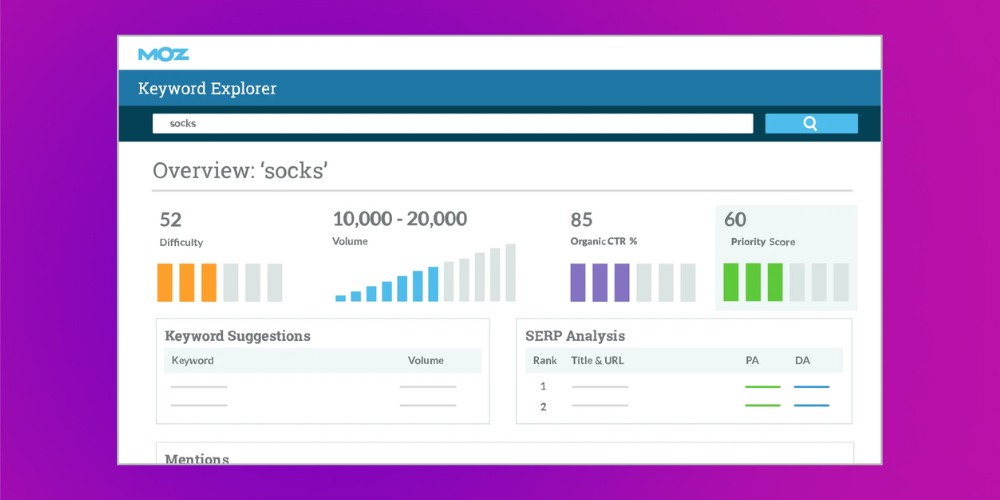Image resolution: width=1000 pixels, height=500 pixels.
Task: Open the Keyword Suggestions panel heading
Action: (x=237, y=336)
